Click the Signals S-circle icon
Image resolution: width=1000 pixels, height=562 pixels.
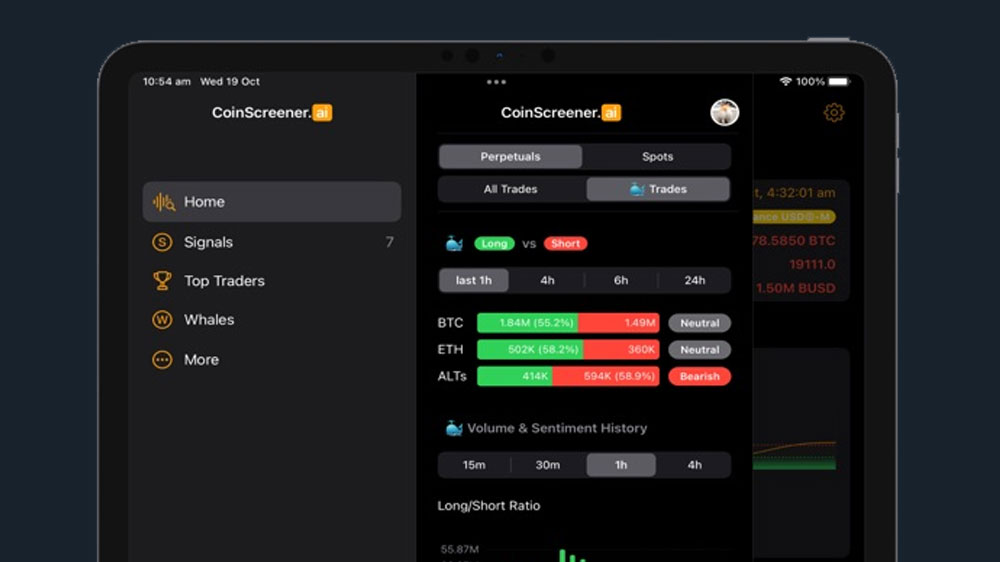tap(162, 242)
